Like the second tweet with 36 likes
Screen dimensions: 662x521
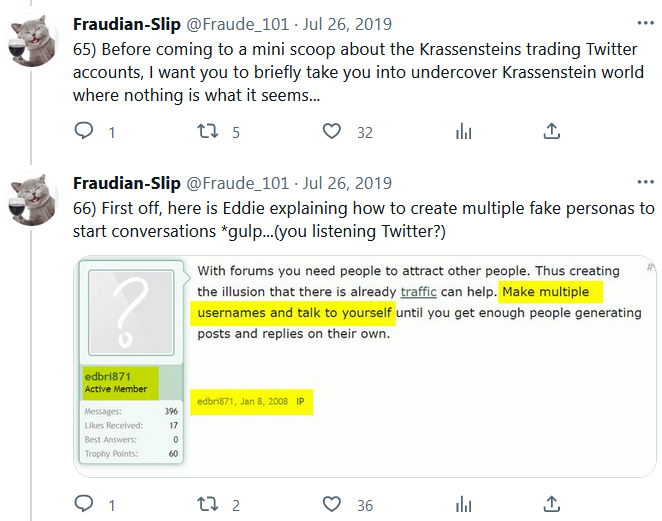[332, 504]
